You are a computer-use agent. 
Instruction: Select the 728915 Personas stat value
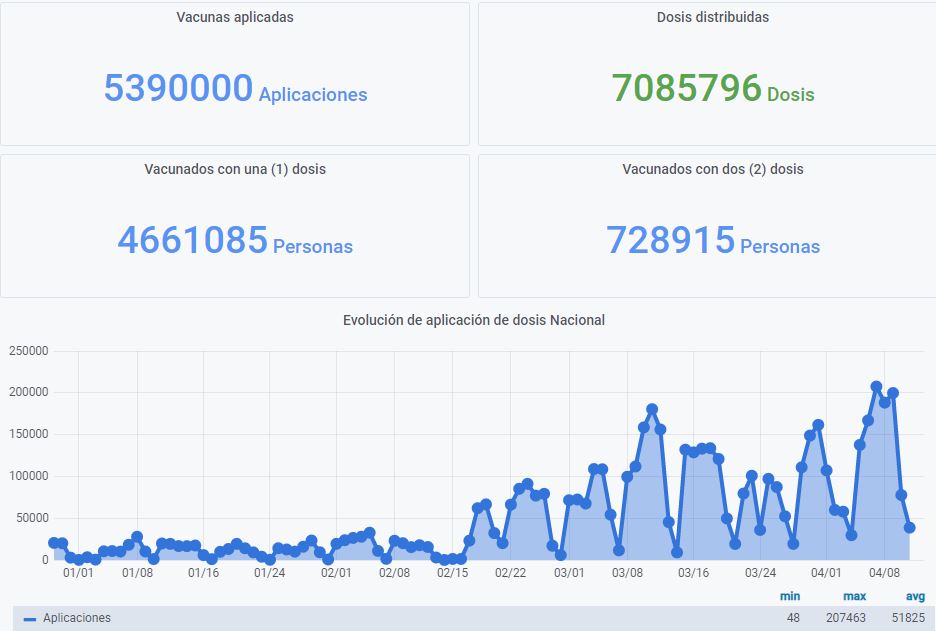(670, 241)
